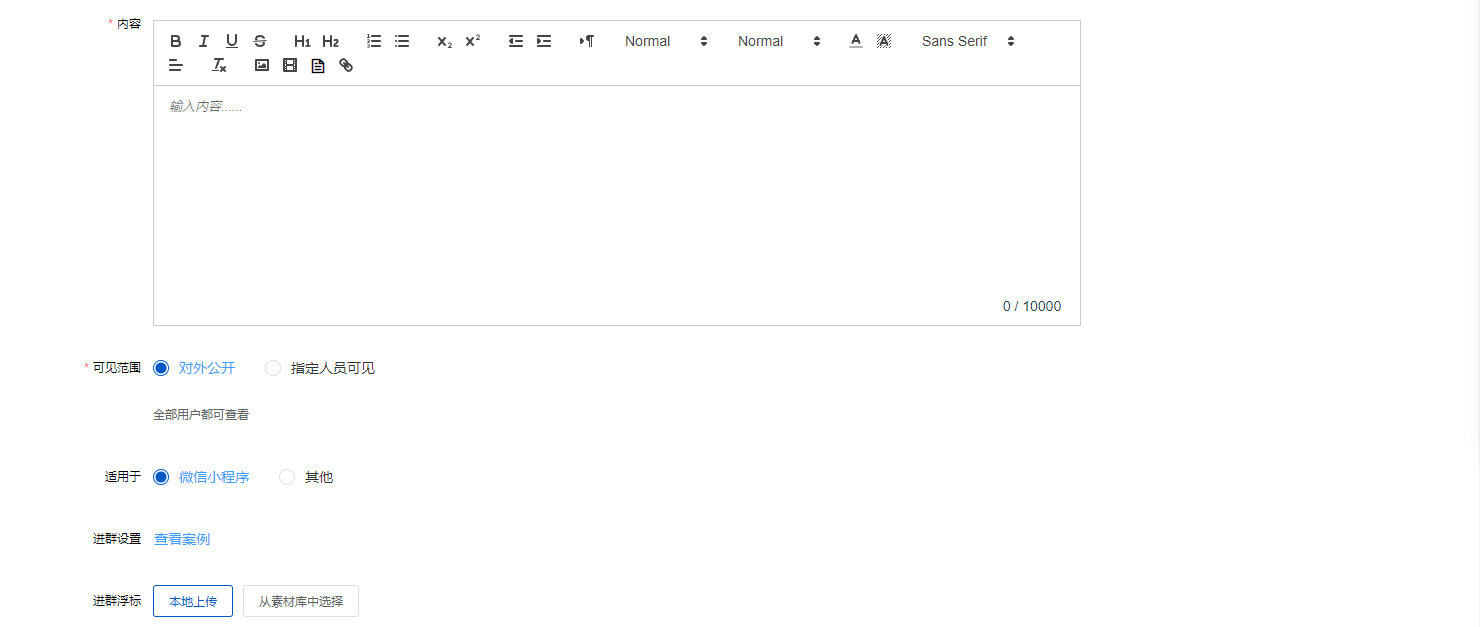Select the 指定人员可见 radio option
The height and width of the screenshot is (627, 1480).
click(273, 368)
